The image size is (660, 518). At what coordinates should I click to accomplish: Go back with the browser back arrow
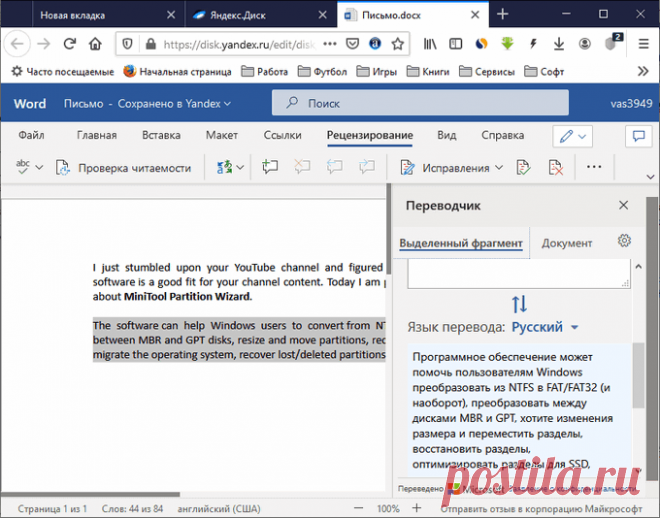point(17,44)
